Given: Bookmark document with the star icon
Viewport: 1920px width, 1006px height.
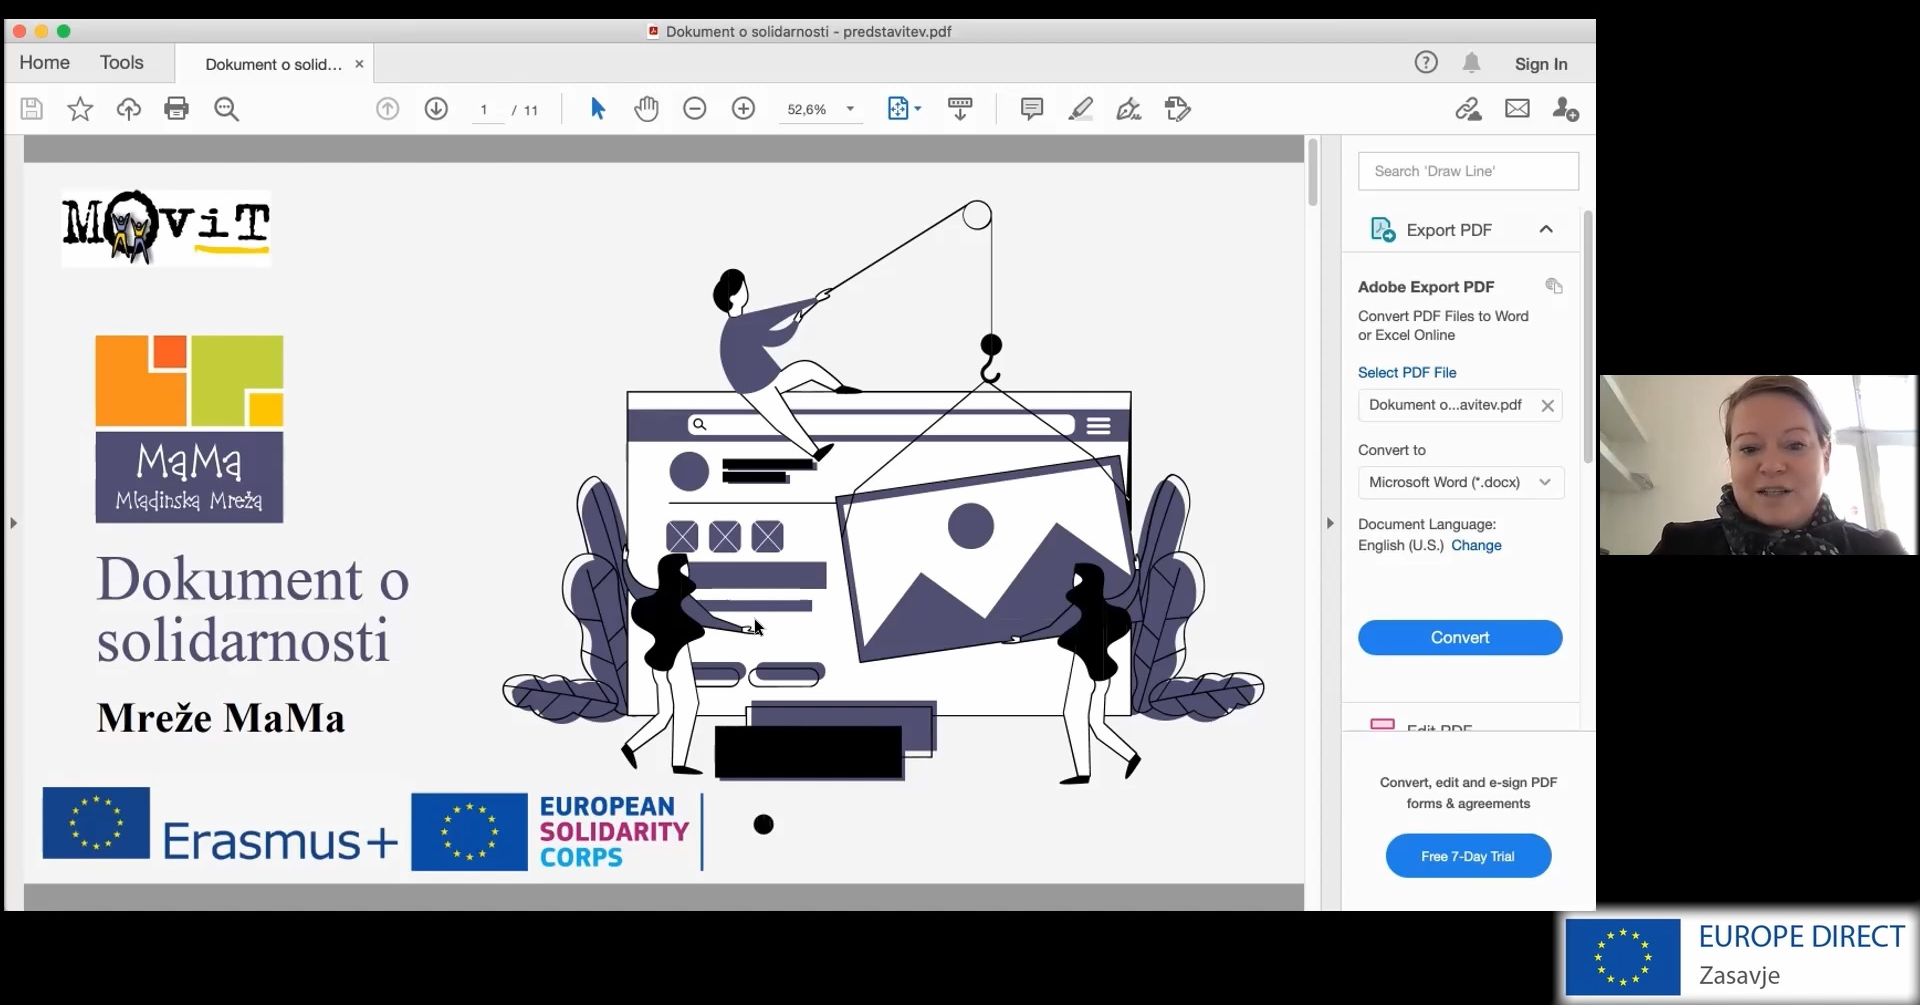Looking at the screenshot, I should coord(80,109).
